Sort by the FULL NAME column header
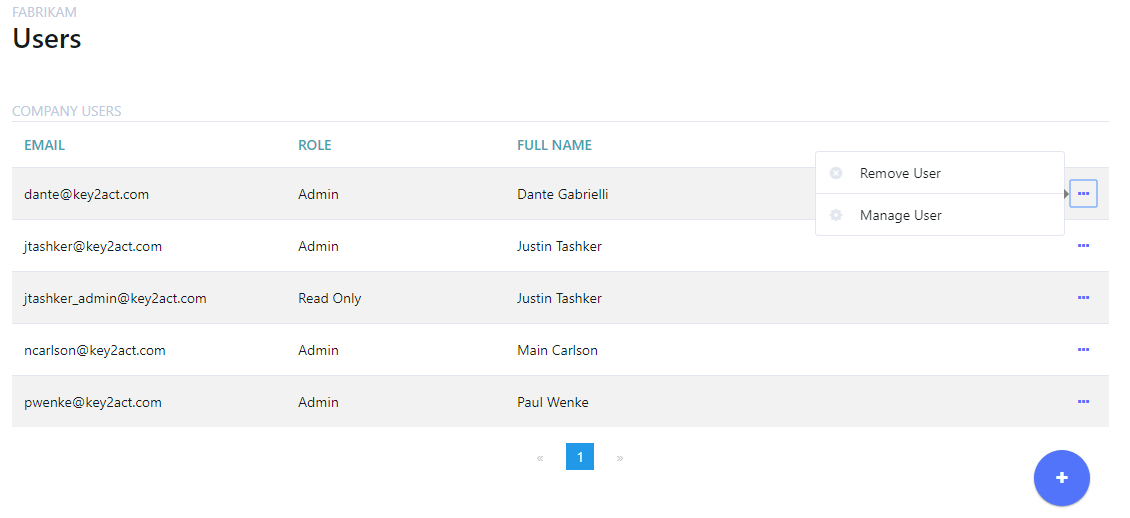This screenshot has width=1130, height=518. 554,145
